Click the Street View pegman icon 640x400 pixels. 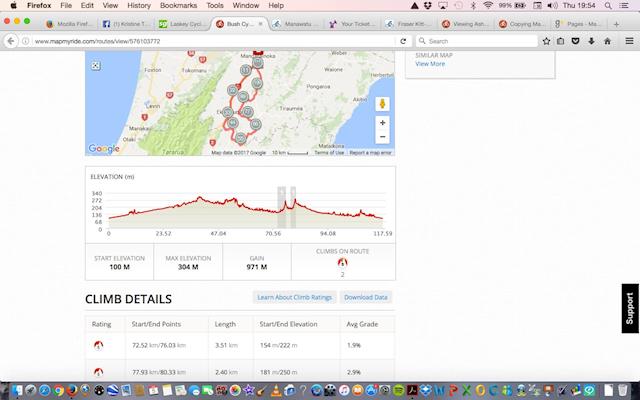[383, 103]
